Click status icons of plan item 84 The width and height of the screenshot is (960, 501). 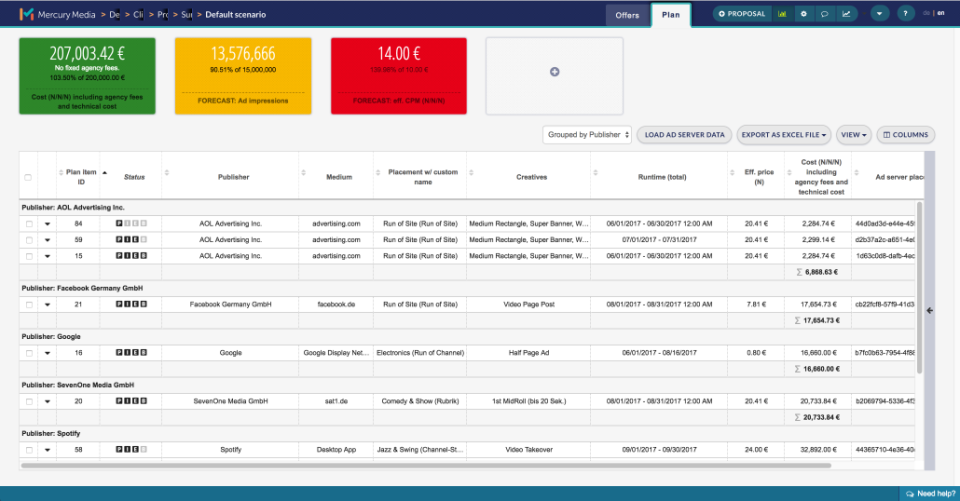132,224
